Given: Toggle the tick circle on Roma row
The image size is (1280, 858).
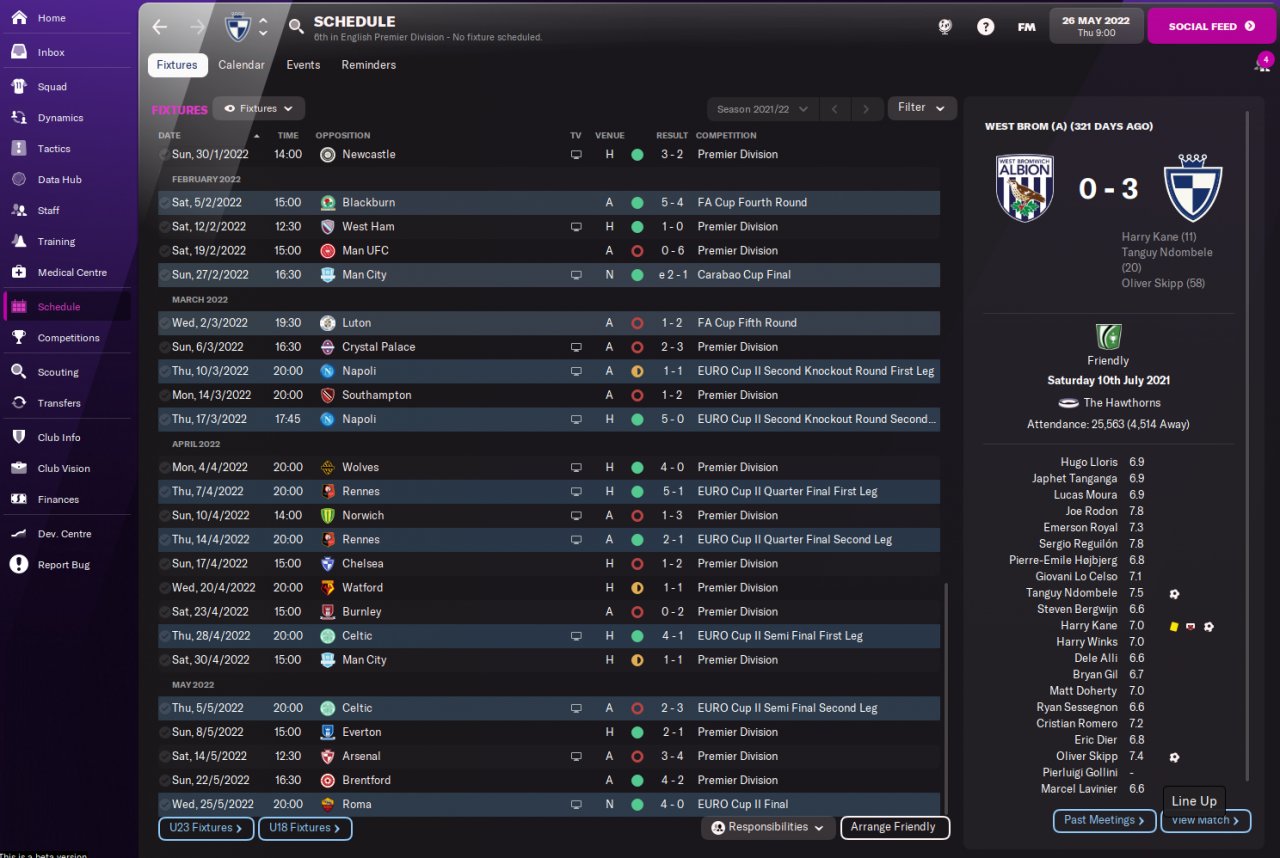Looking at the screenshot, I should coord(164,804).
